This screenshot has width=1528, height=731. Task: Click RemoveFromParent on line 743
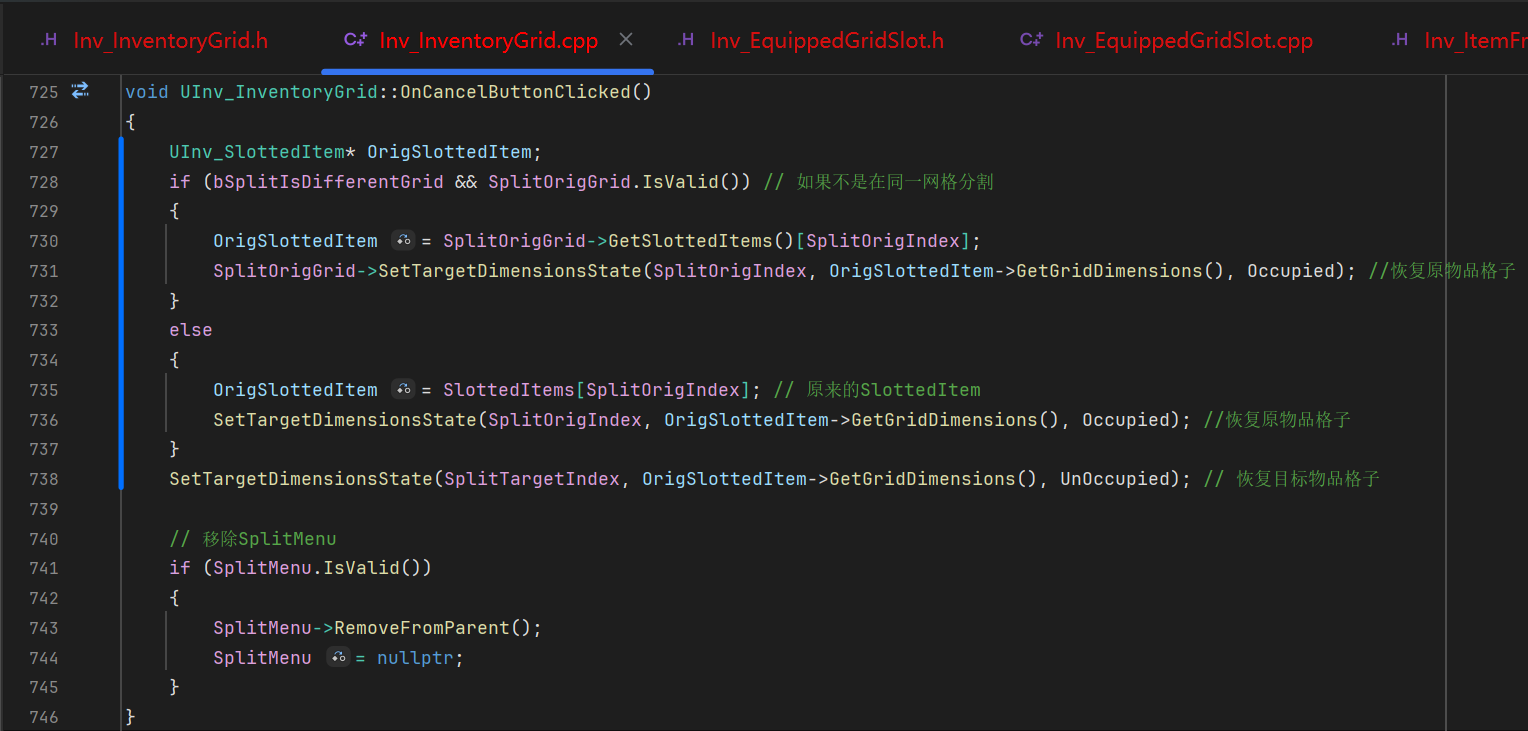(422, 628)
